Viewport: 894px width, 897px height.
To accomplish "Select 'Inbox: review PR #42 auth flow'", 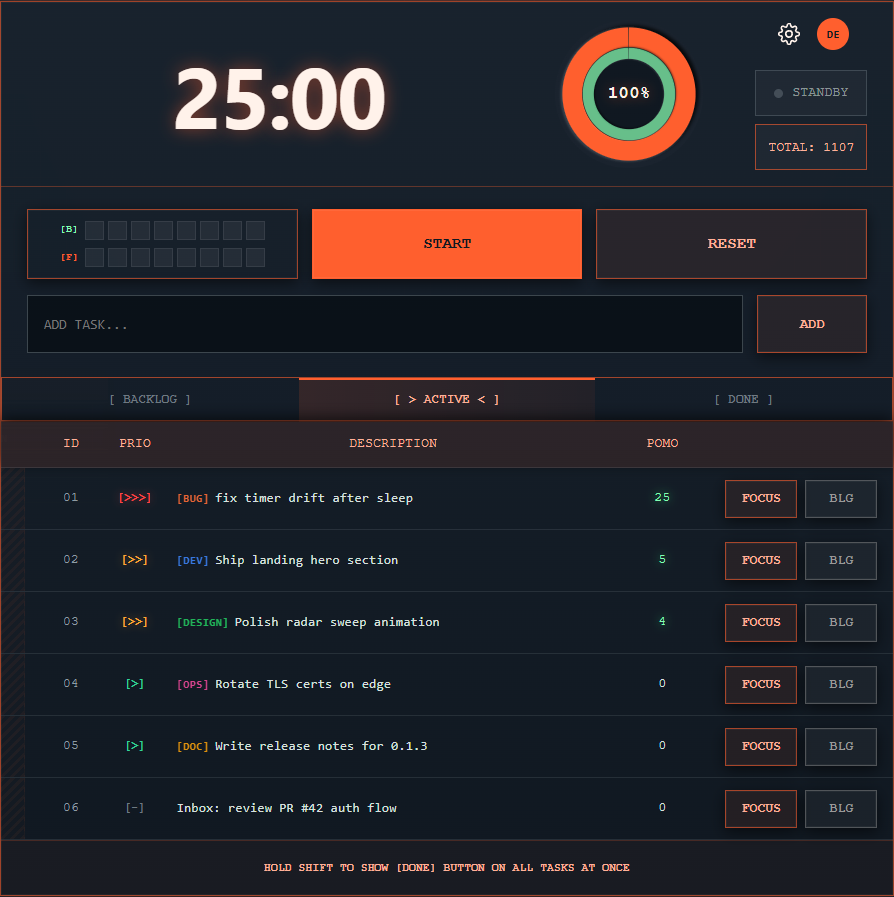I will tap(287, 808).
